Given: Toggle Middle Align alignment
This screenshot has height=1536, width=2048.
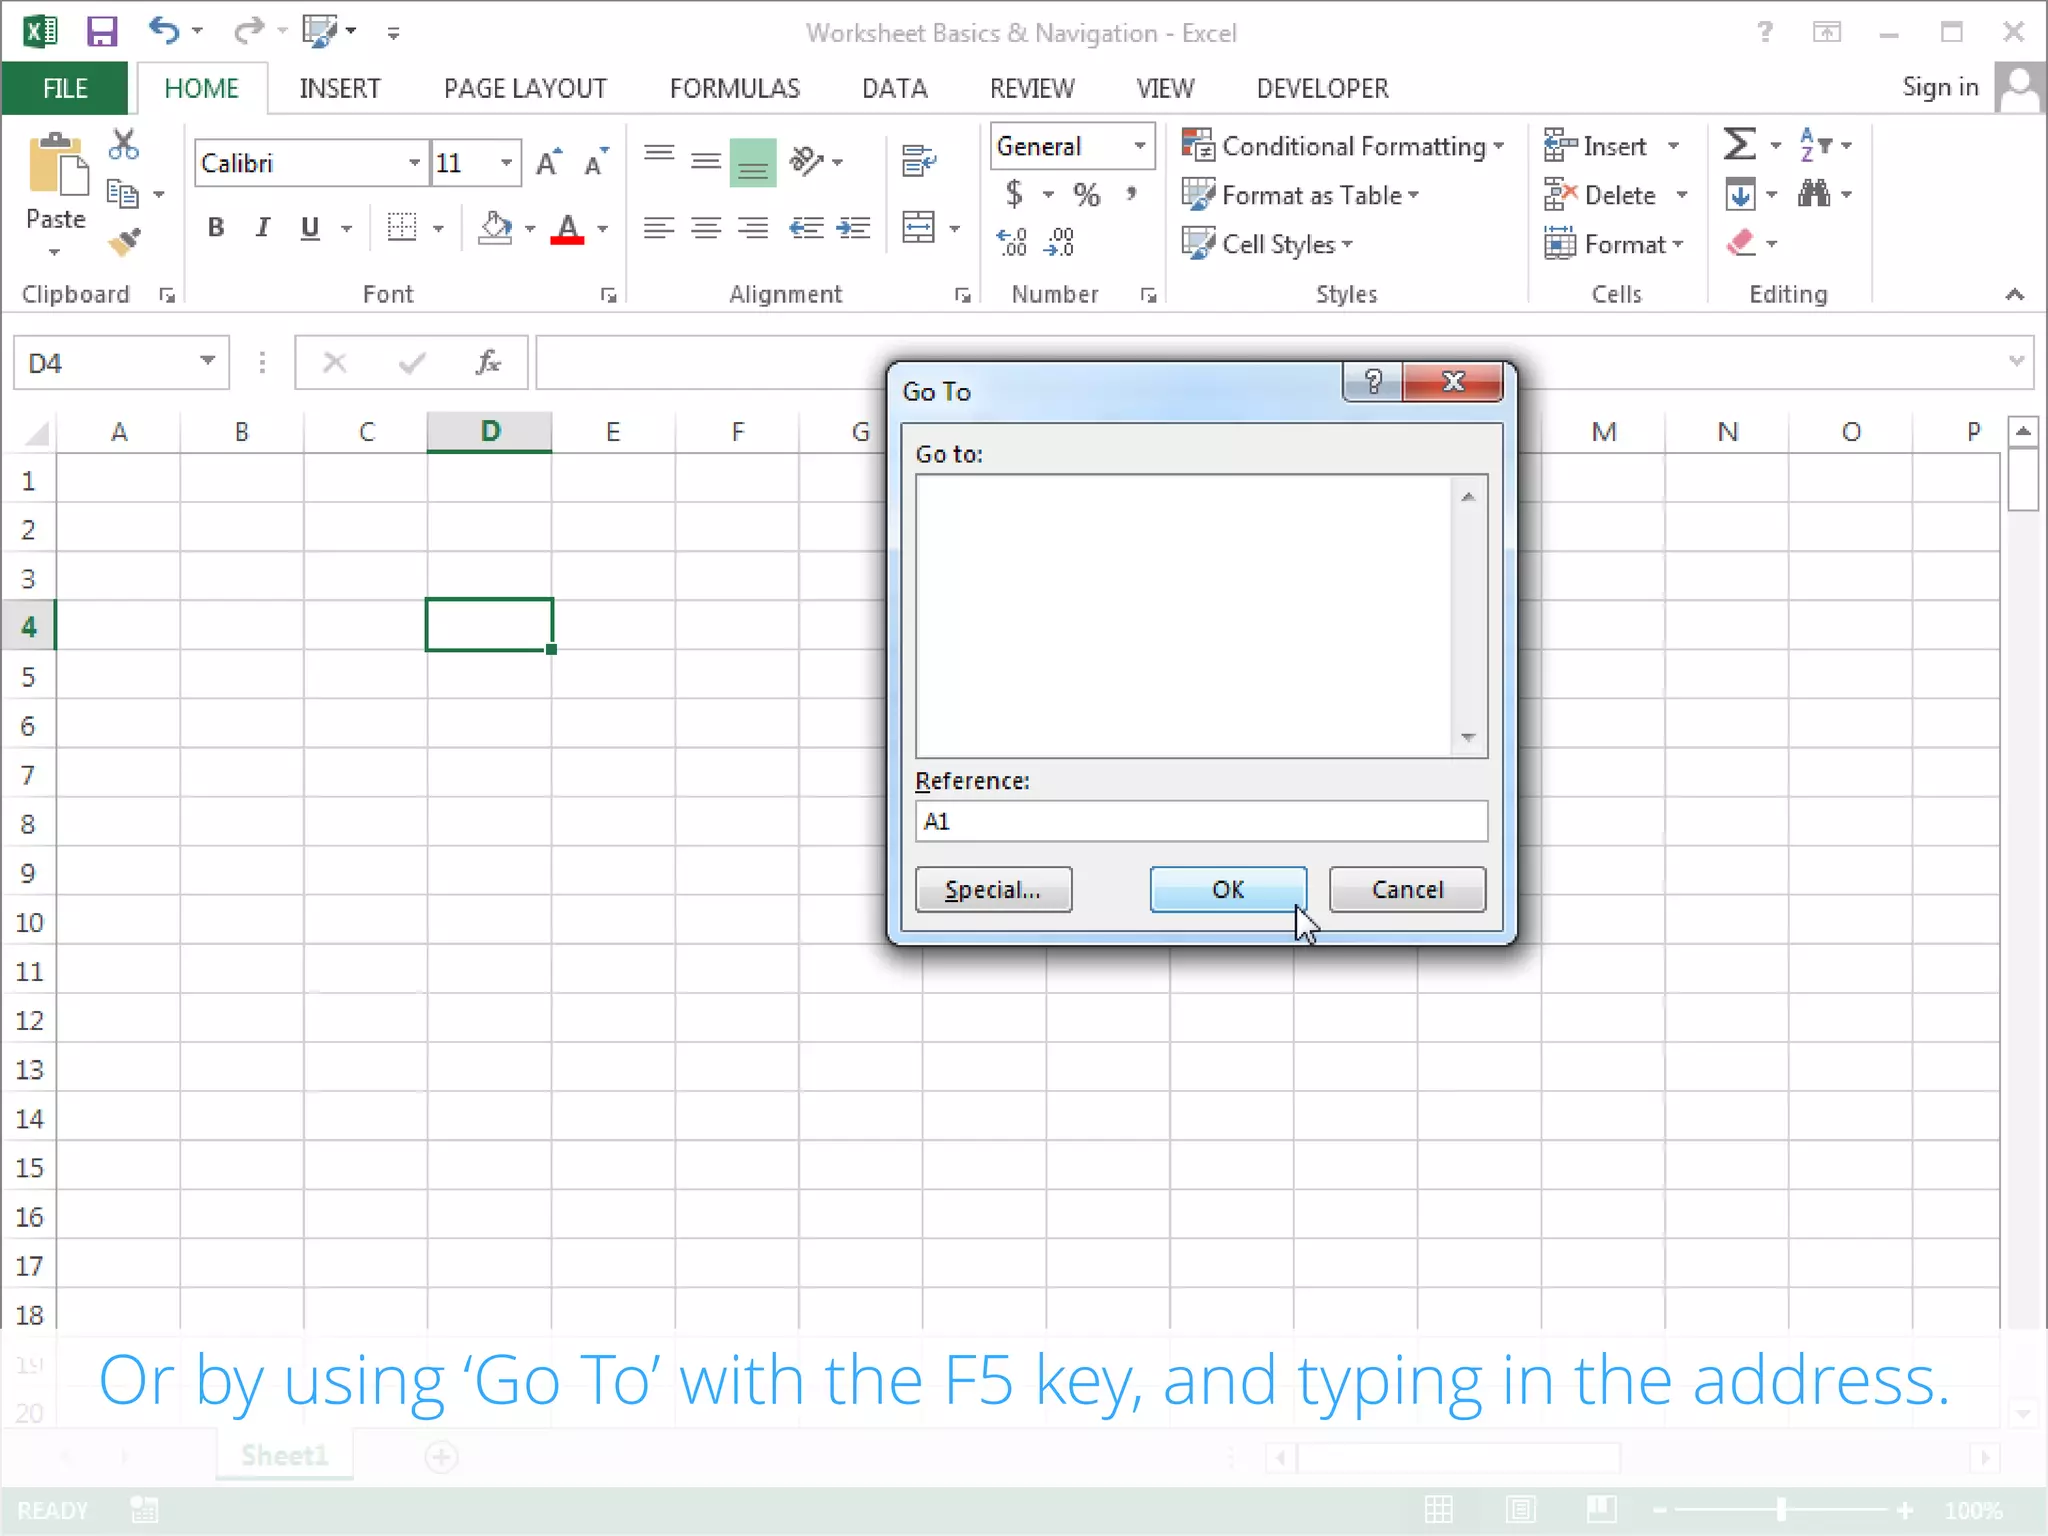Looking at the screenshot, I should (706, 160).
